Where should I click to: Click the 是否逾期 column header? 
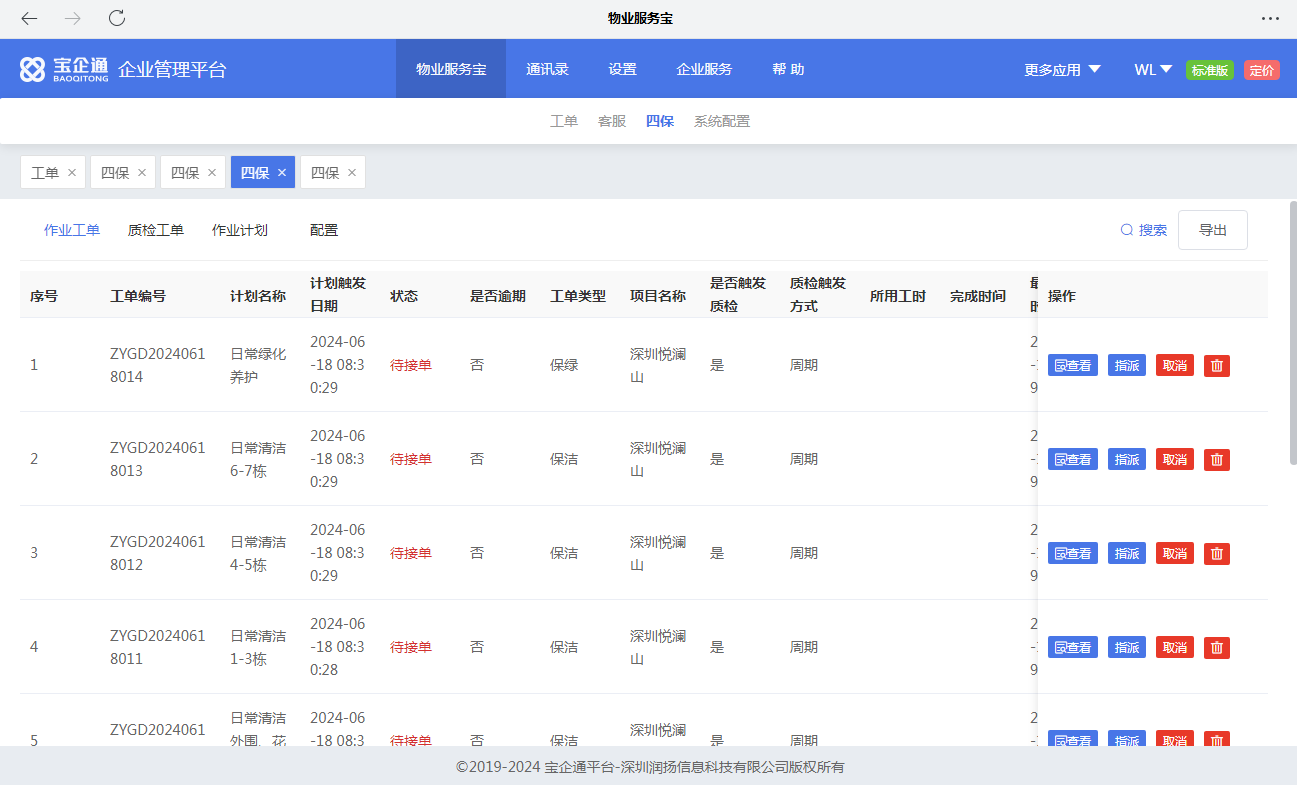pyautogui.click(x=498, y=296)
